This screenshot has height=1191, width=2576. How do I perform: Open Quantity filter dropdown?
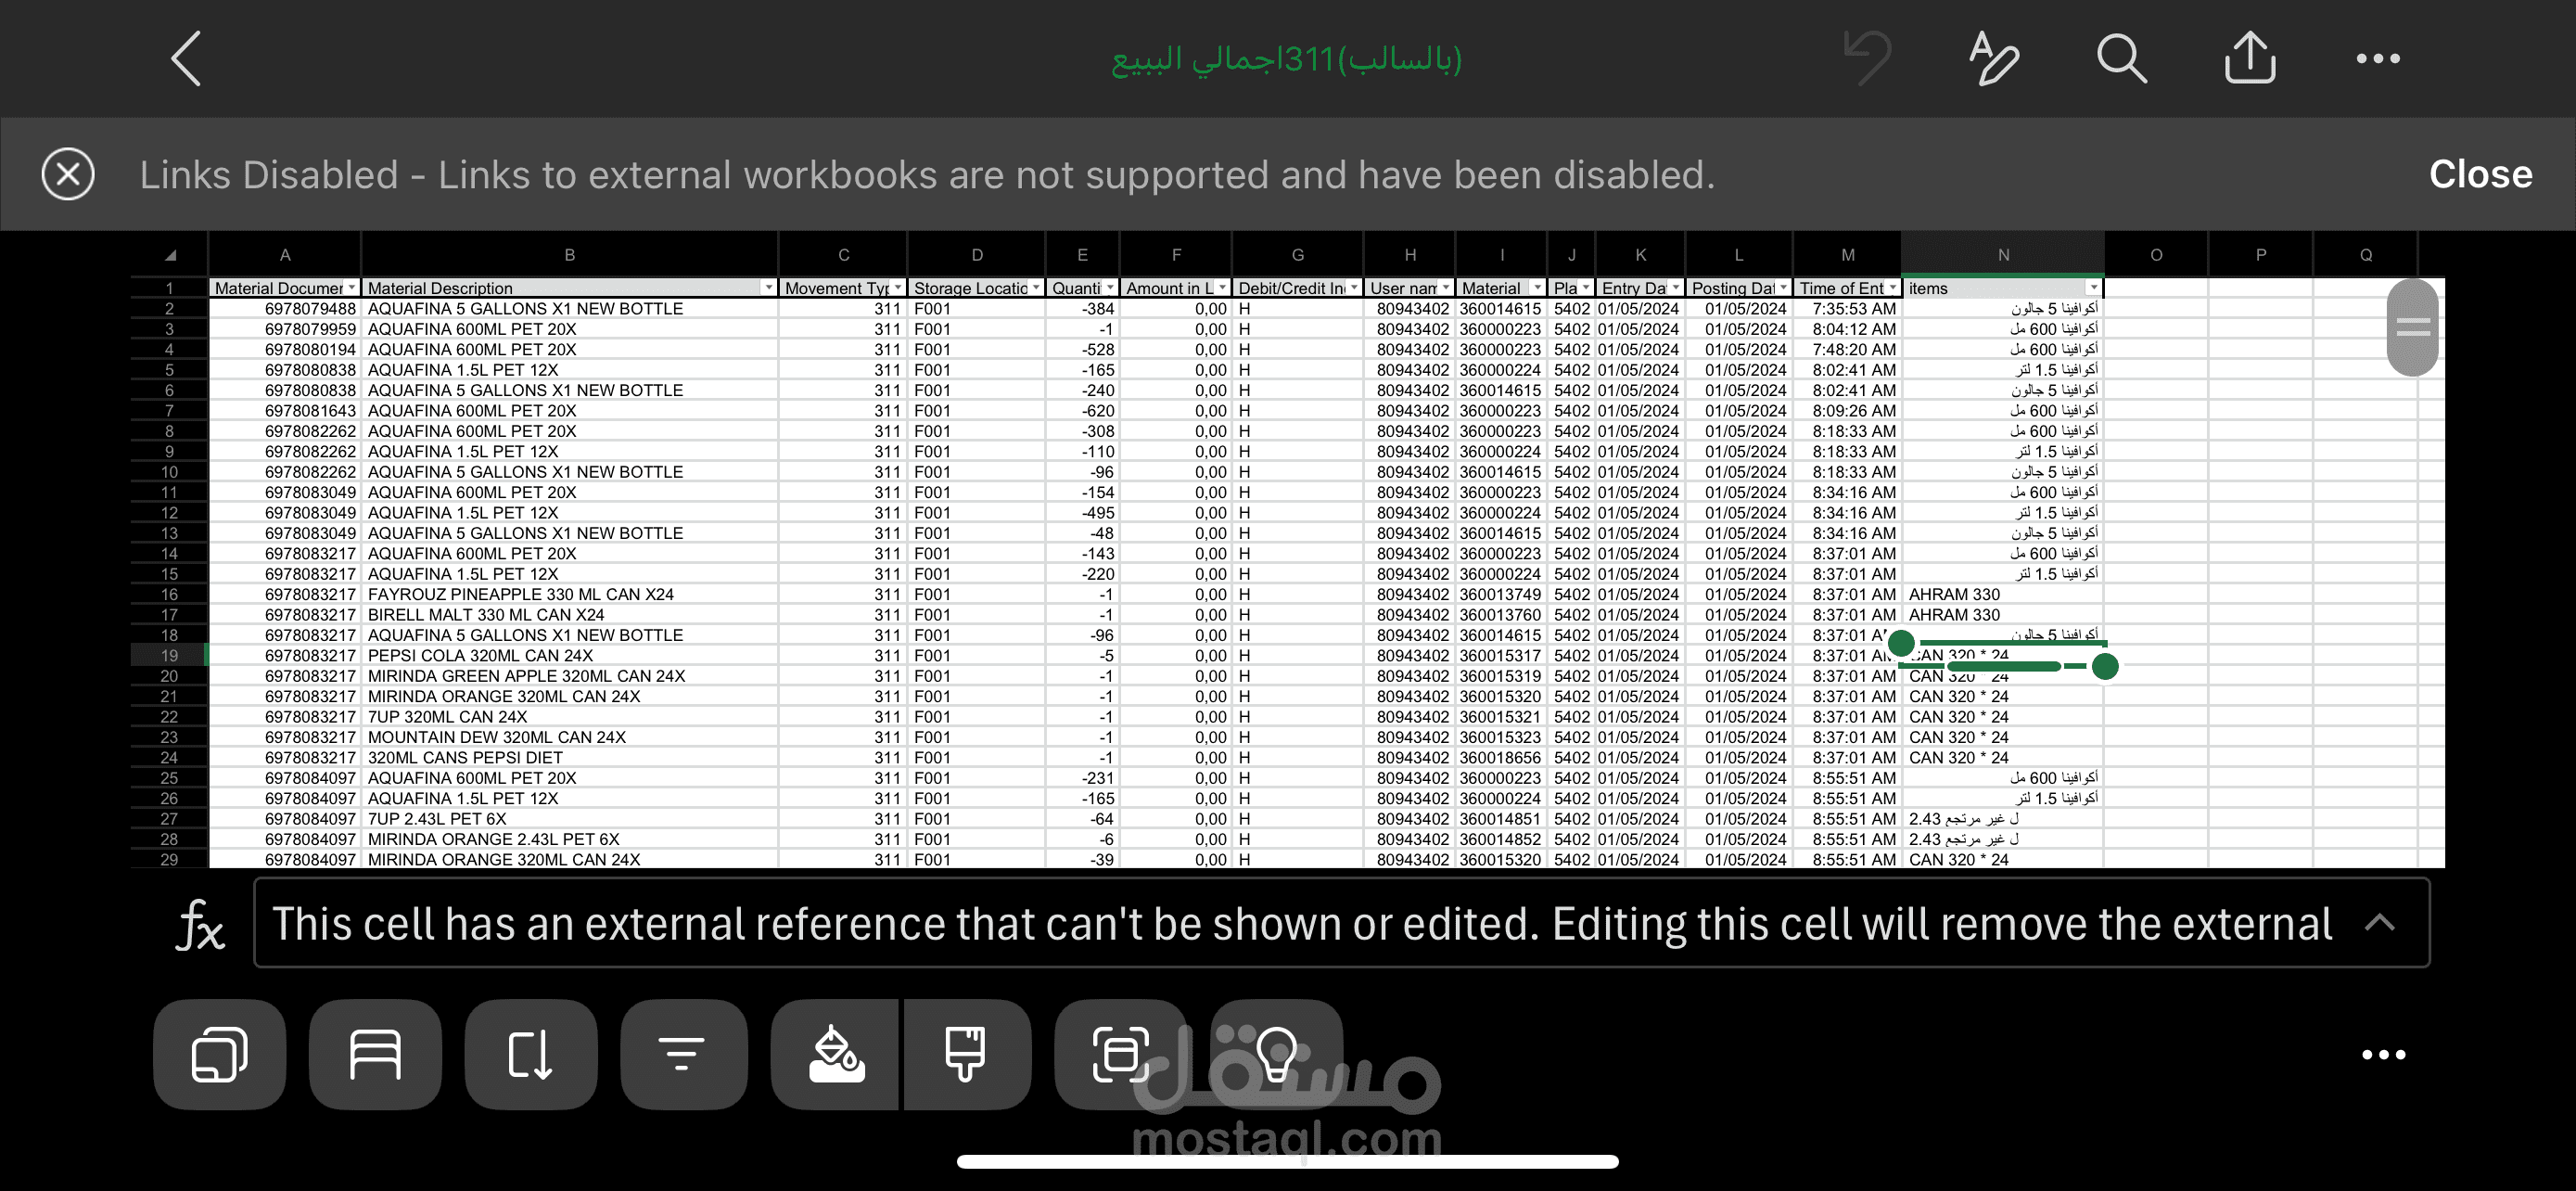click(1109, 288)
